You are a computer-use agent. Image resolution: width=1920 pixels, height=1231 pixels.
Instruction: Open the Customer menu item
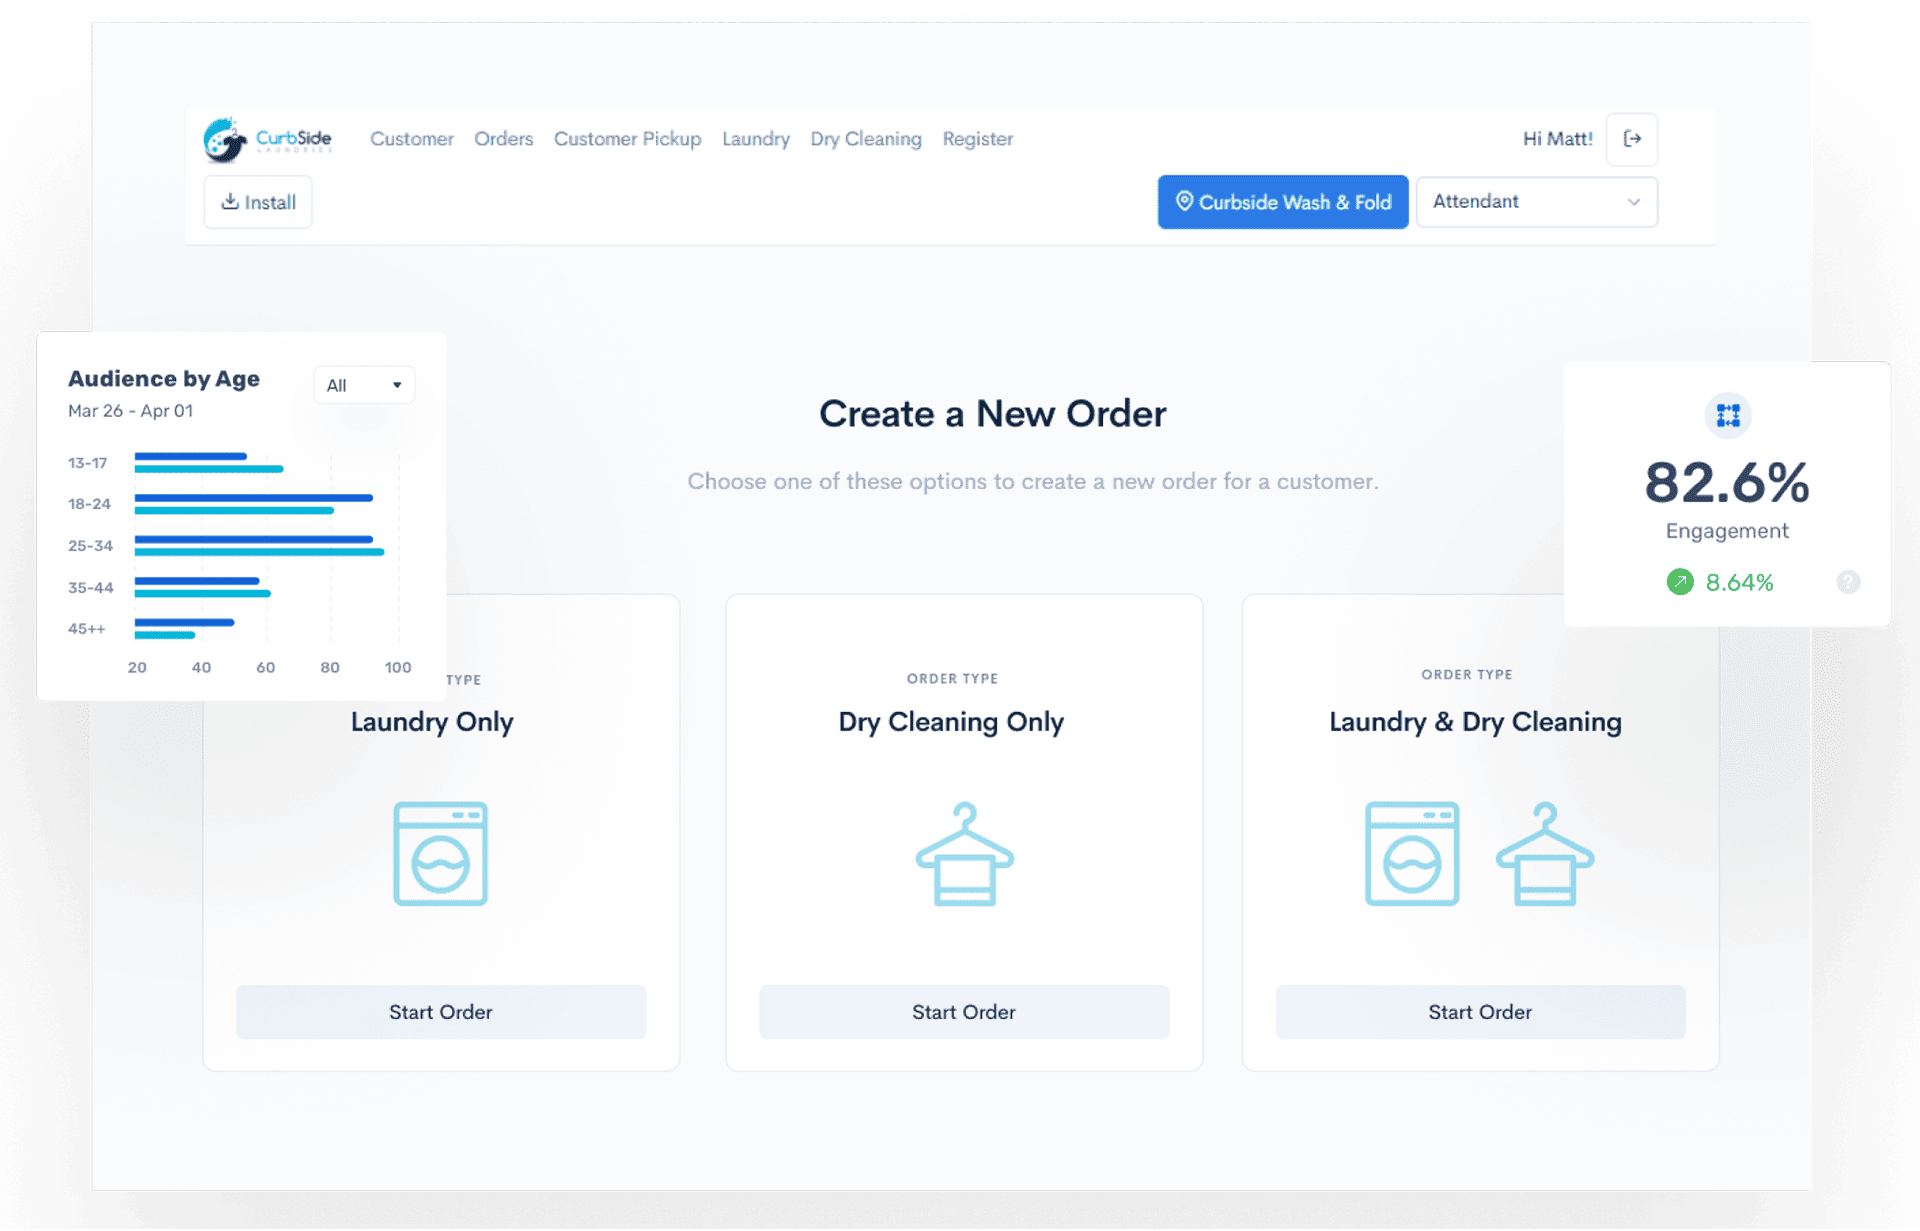point(410,138)
